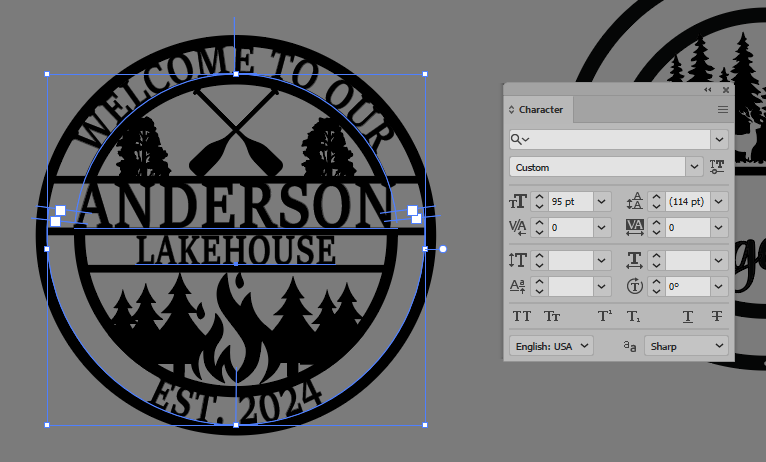This screenshot has height=462, width=766.
Task: Apply Strikethrough to the text
Action: [716, 316]
